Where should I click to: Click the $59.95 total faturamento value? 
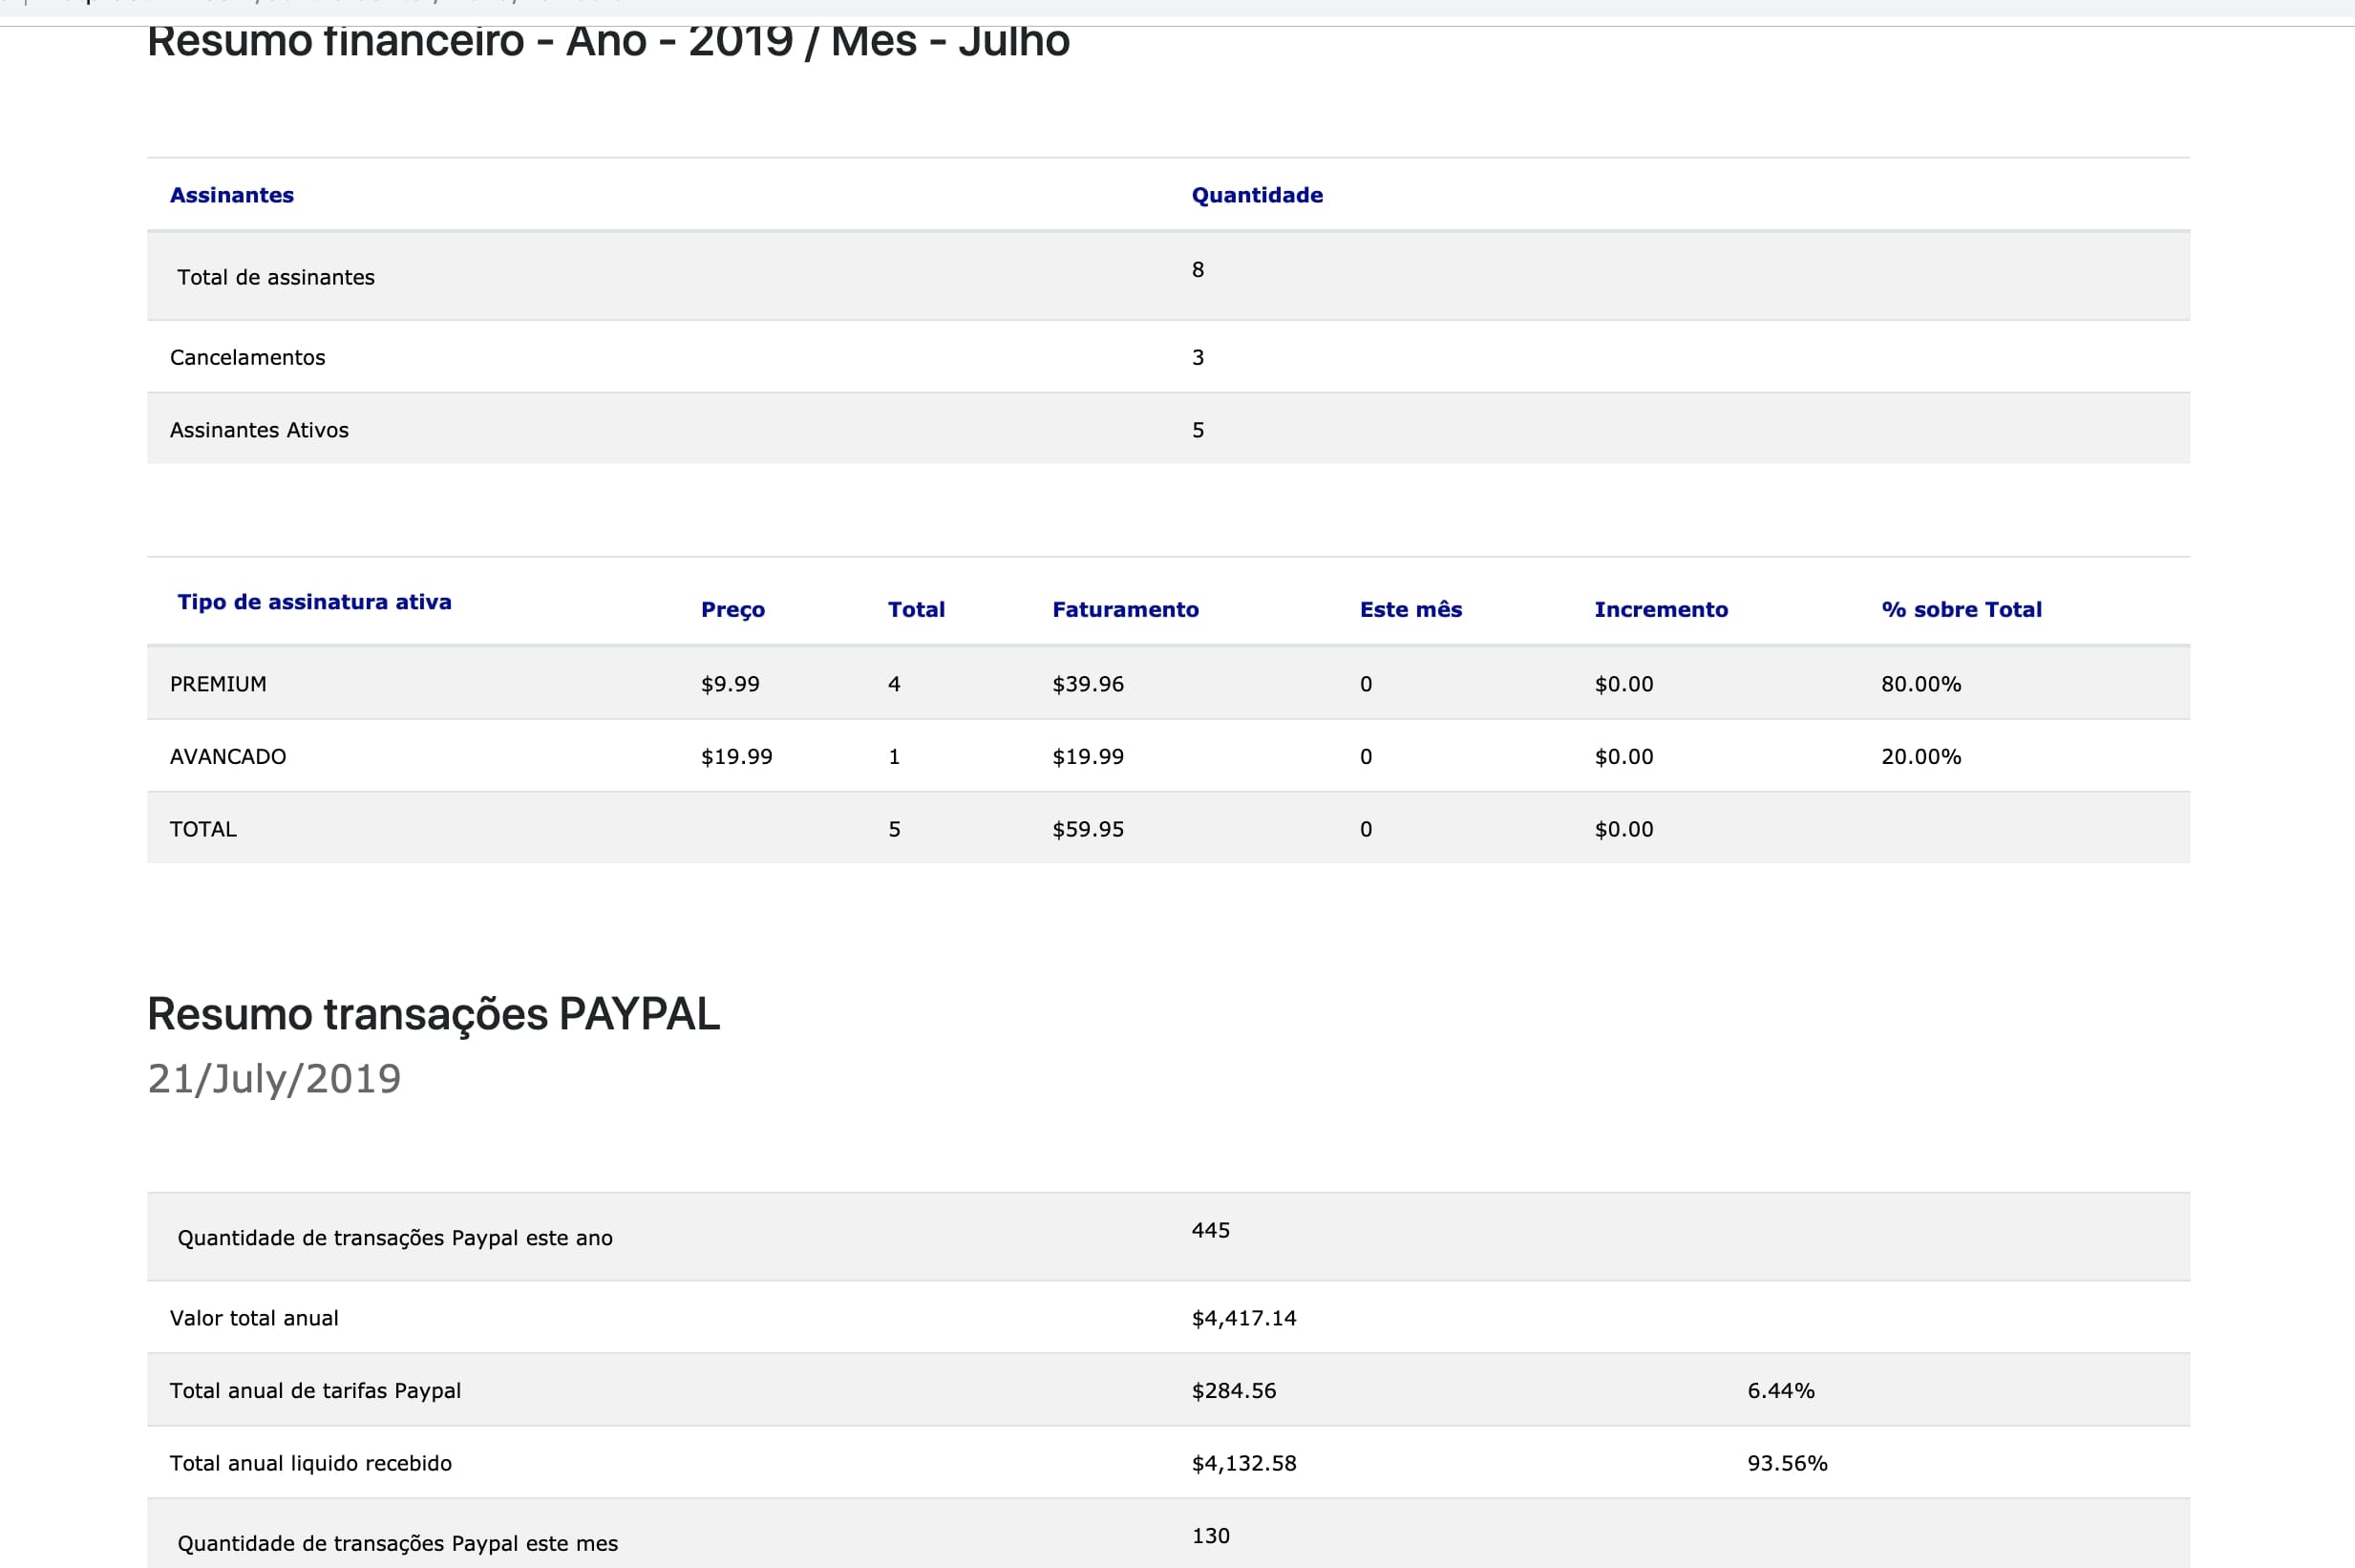click(1087, 829)
